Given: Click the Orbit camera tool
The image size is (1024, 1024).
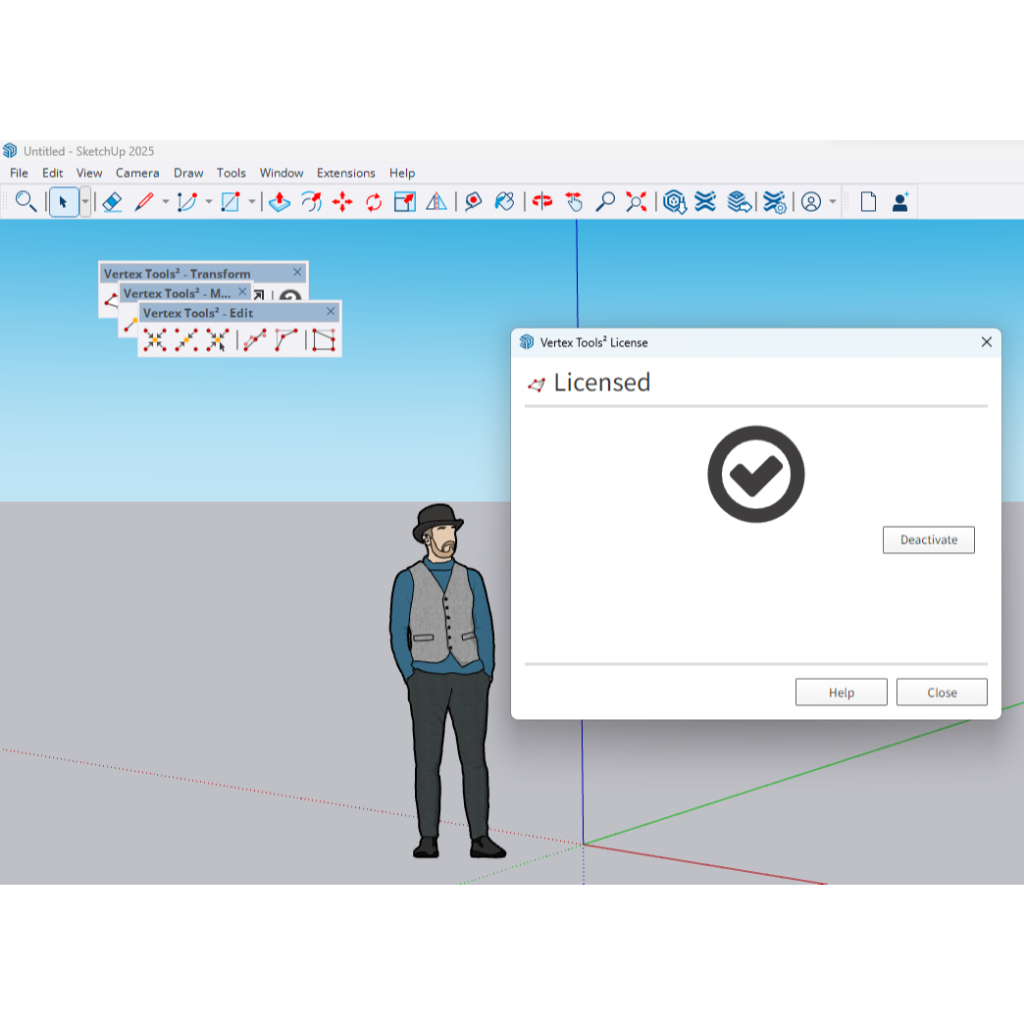Looking at the screenshot, I should (x=542, y=202).
